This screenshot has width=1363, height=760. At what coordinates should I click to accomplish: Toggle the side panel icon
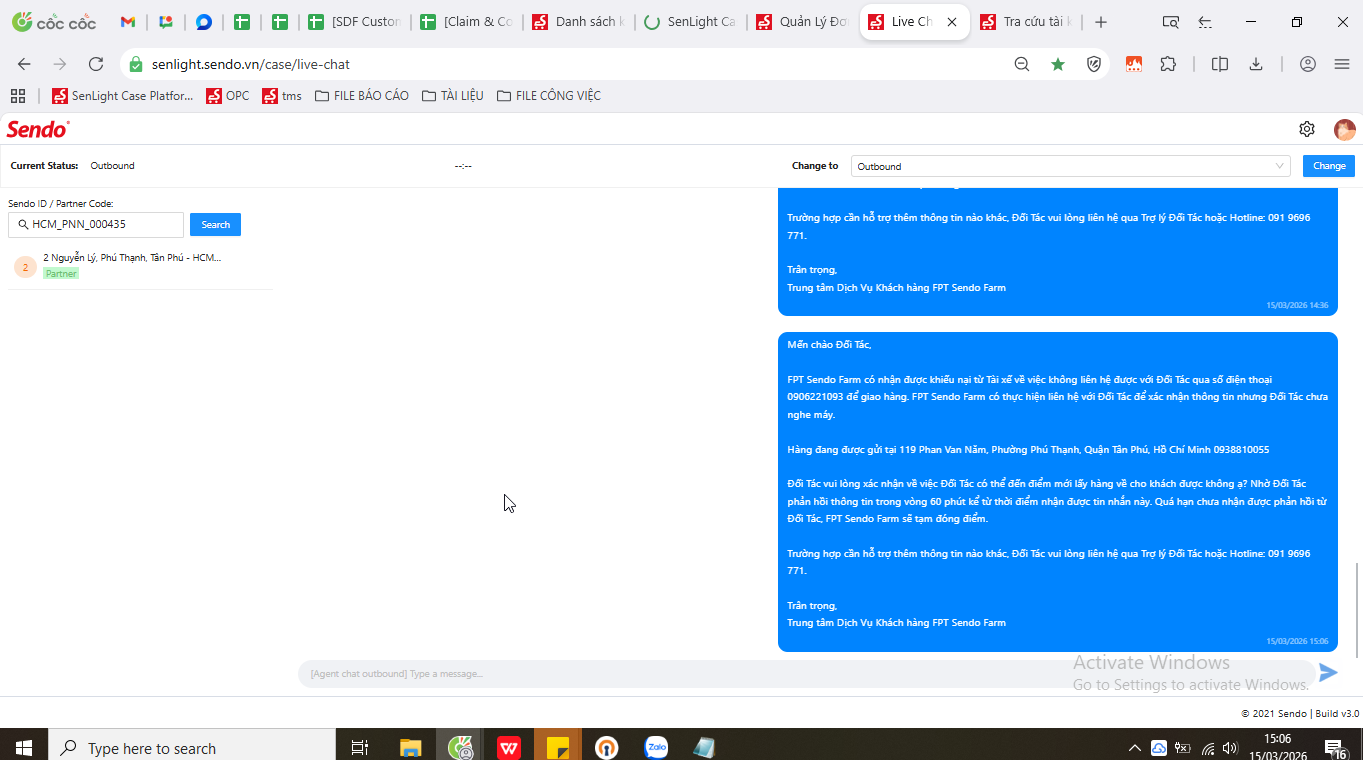tap(1220, 64)
